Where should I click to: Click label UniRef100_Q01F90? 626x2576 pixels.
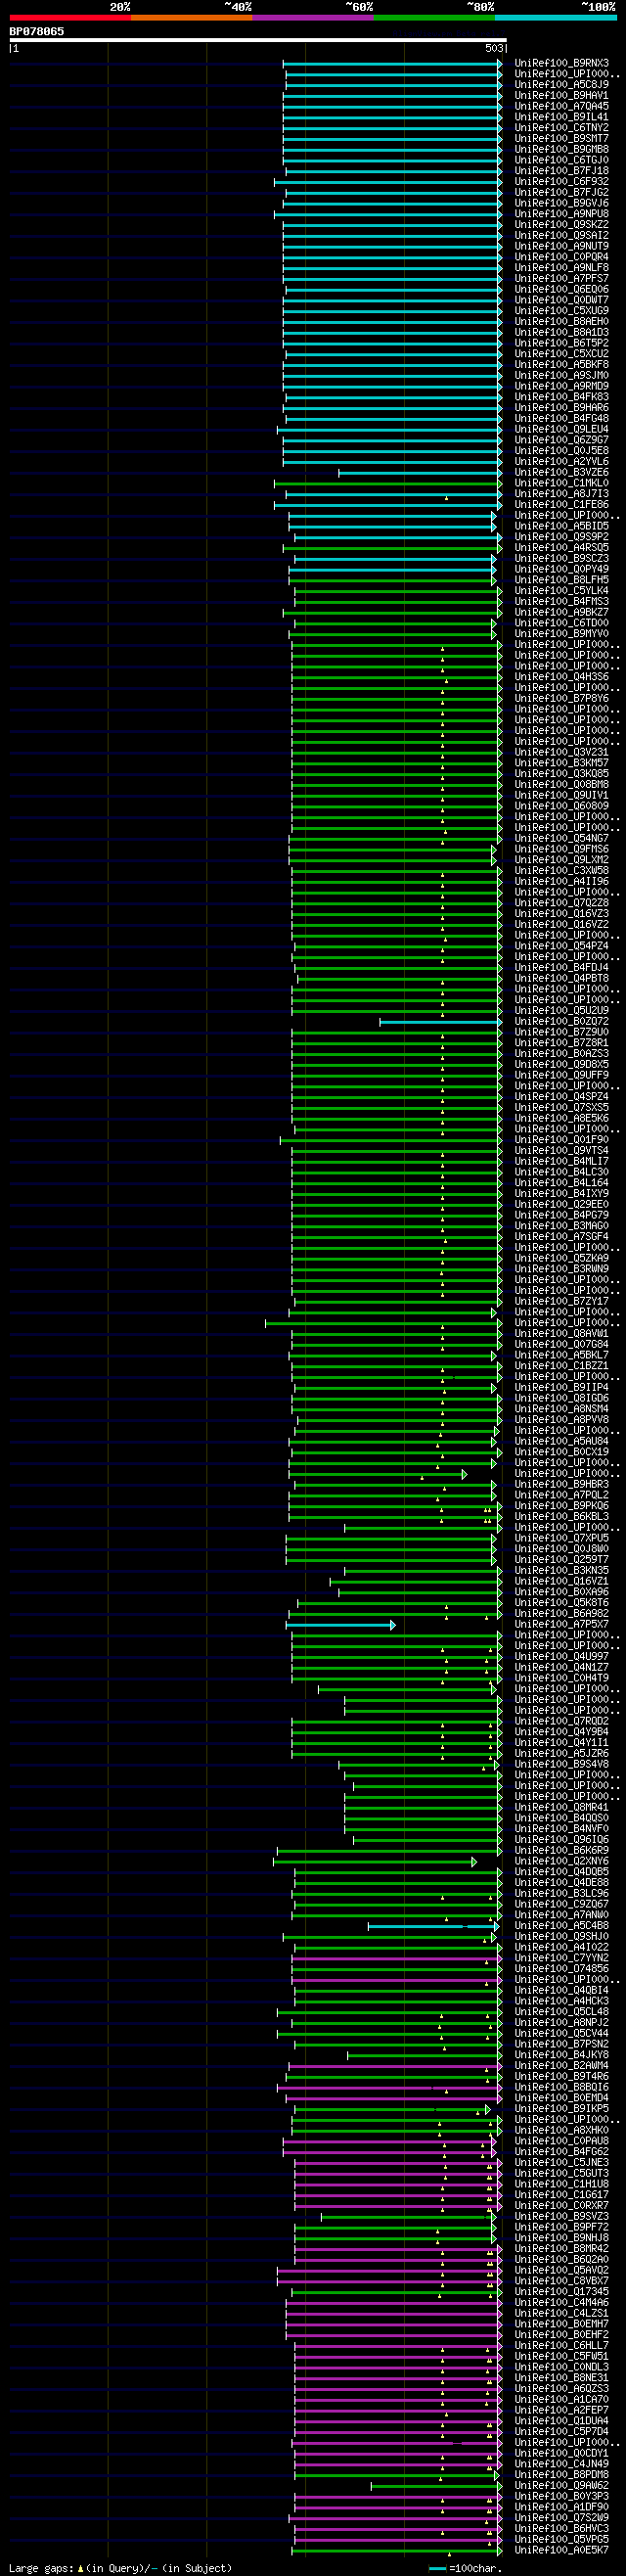(x=562, y=1140)
